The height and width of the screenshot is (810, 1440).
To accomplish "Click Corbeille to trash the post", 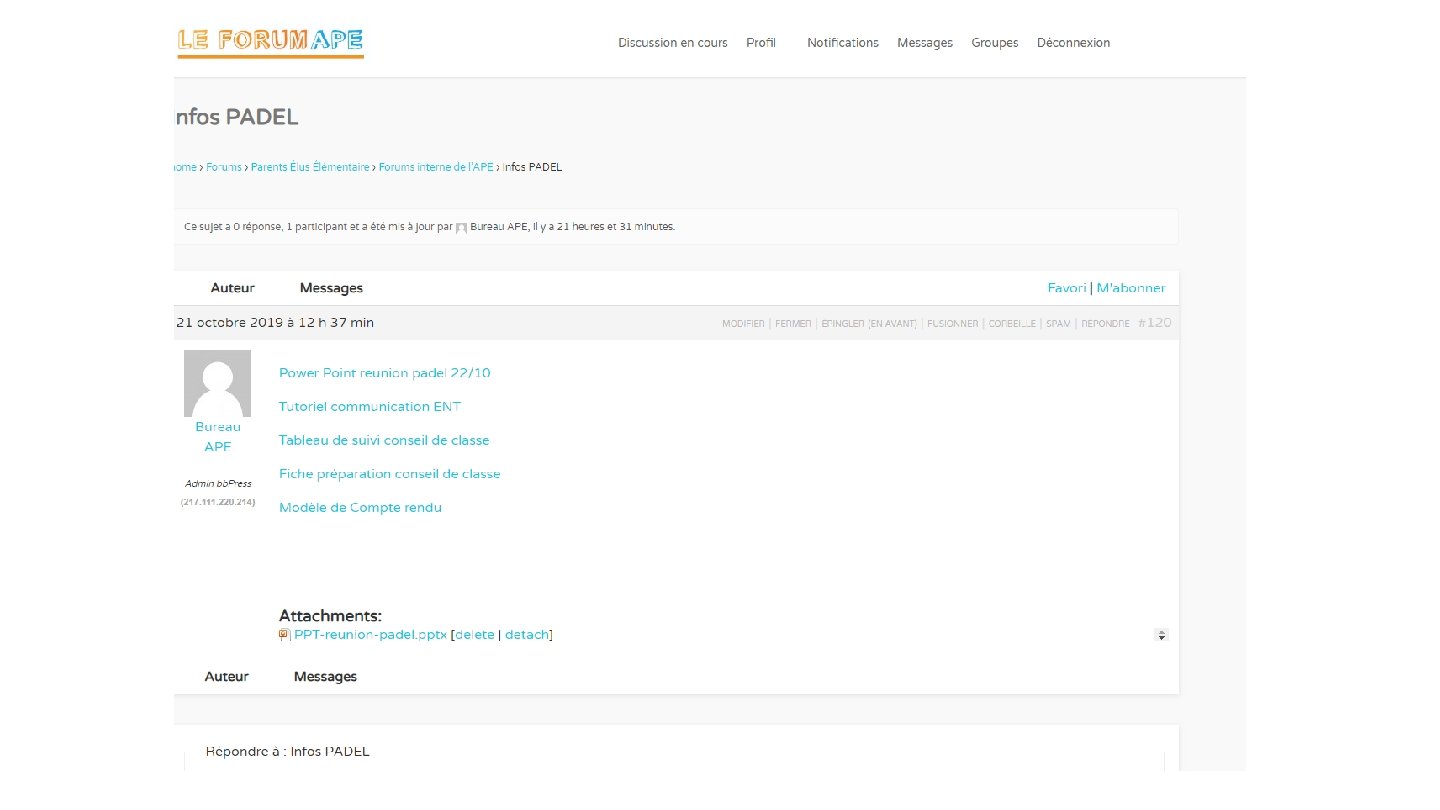I will click(1012, 324).
